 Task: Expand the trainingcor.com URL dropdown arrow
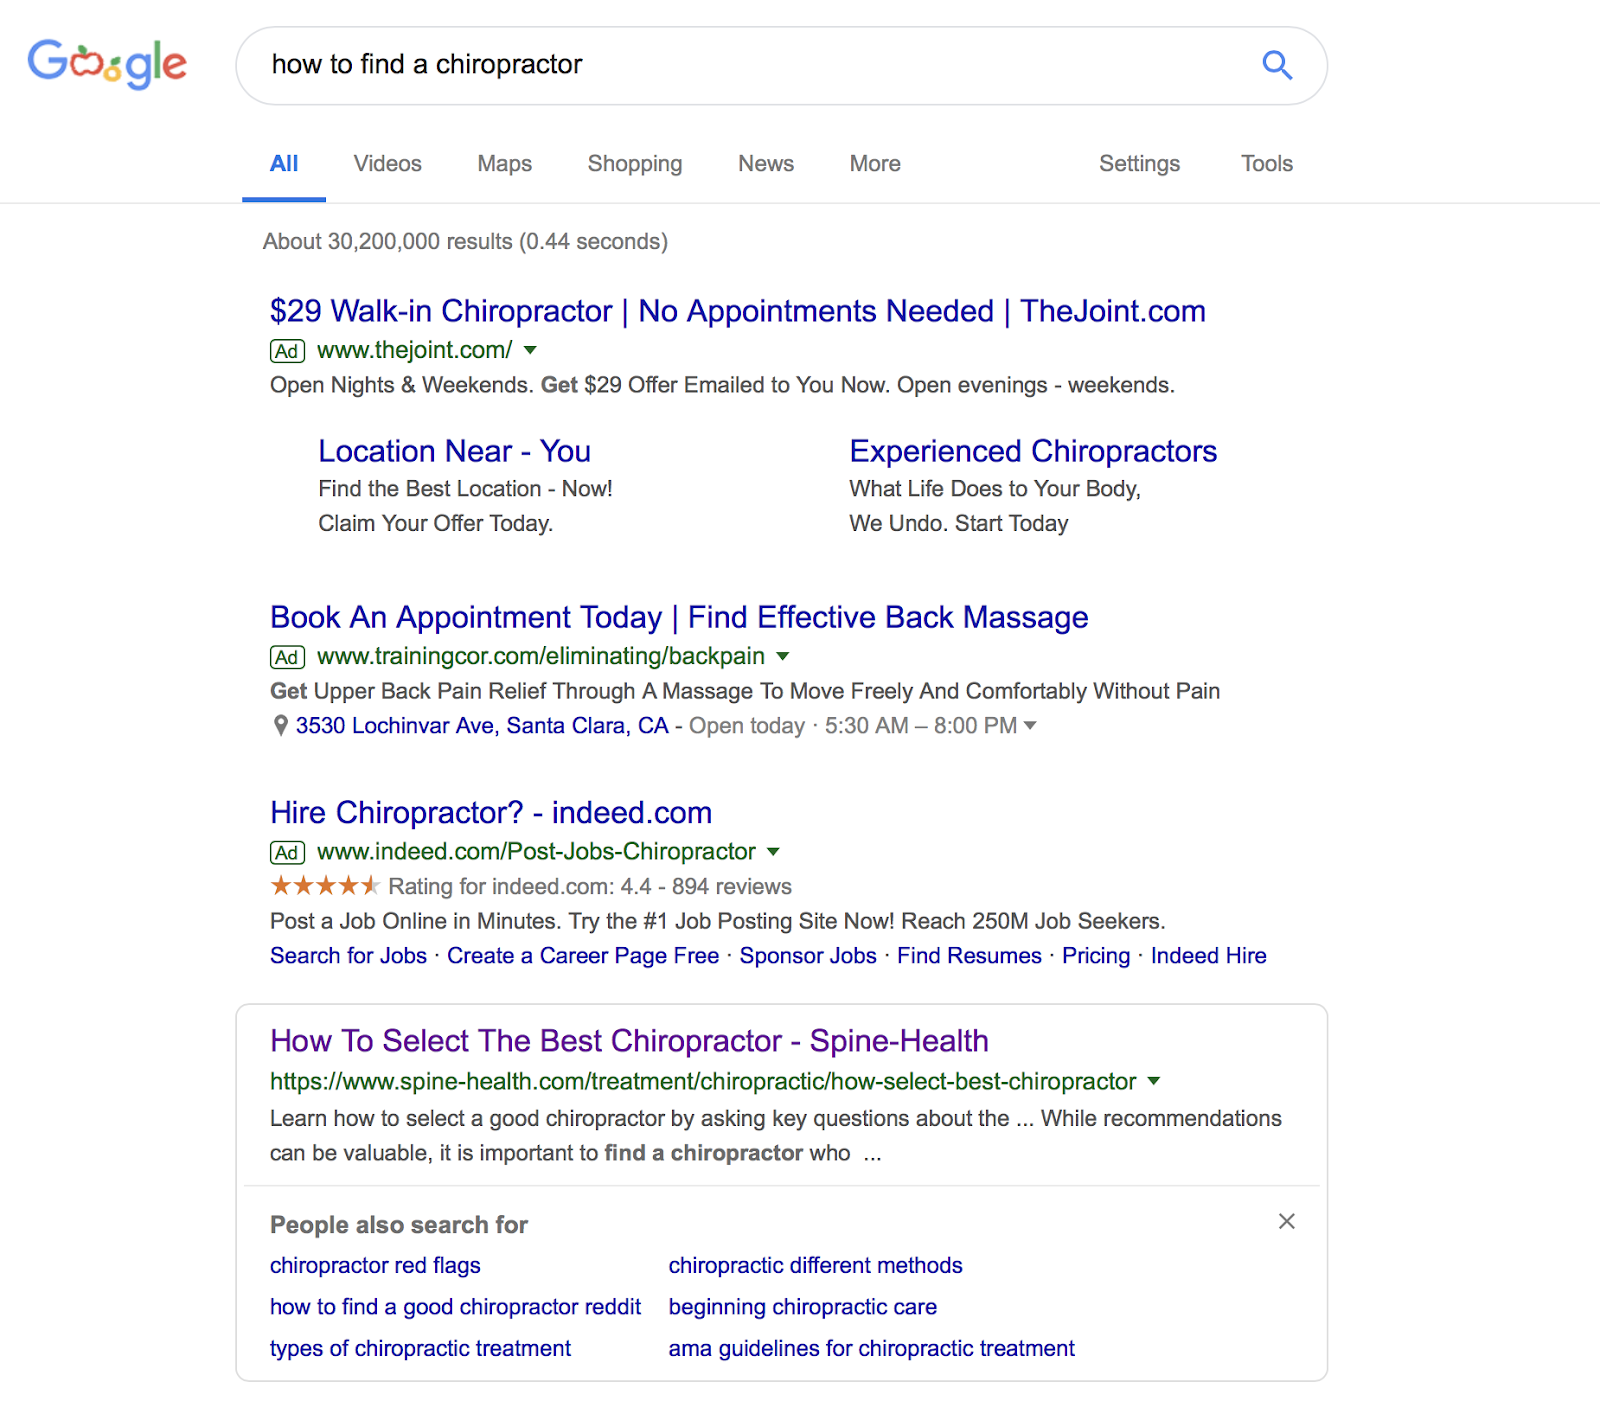[x=783, y=656]
